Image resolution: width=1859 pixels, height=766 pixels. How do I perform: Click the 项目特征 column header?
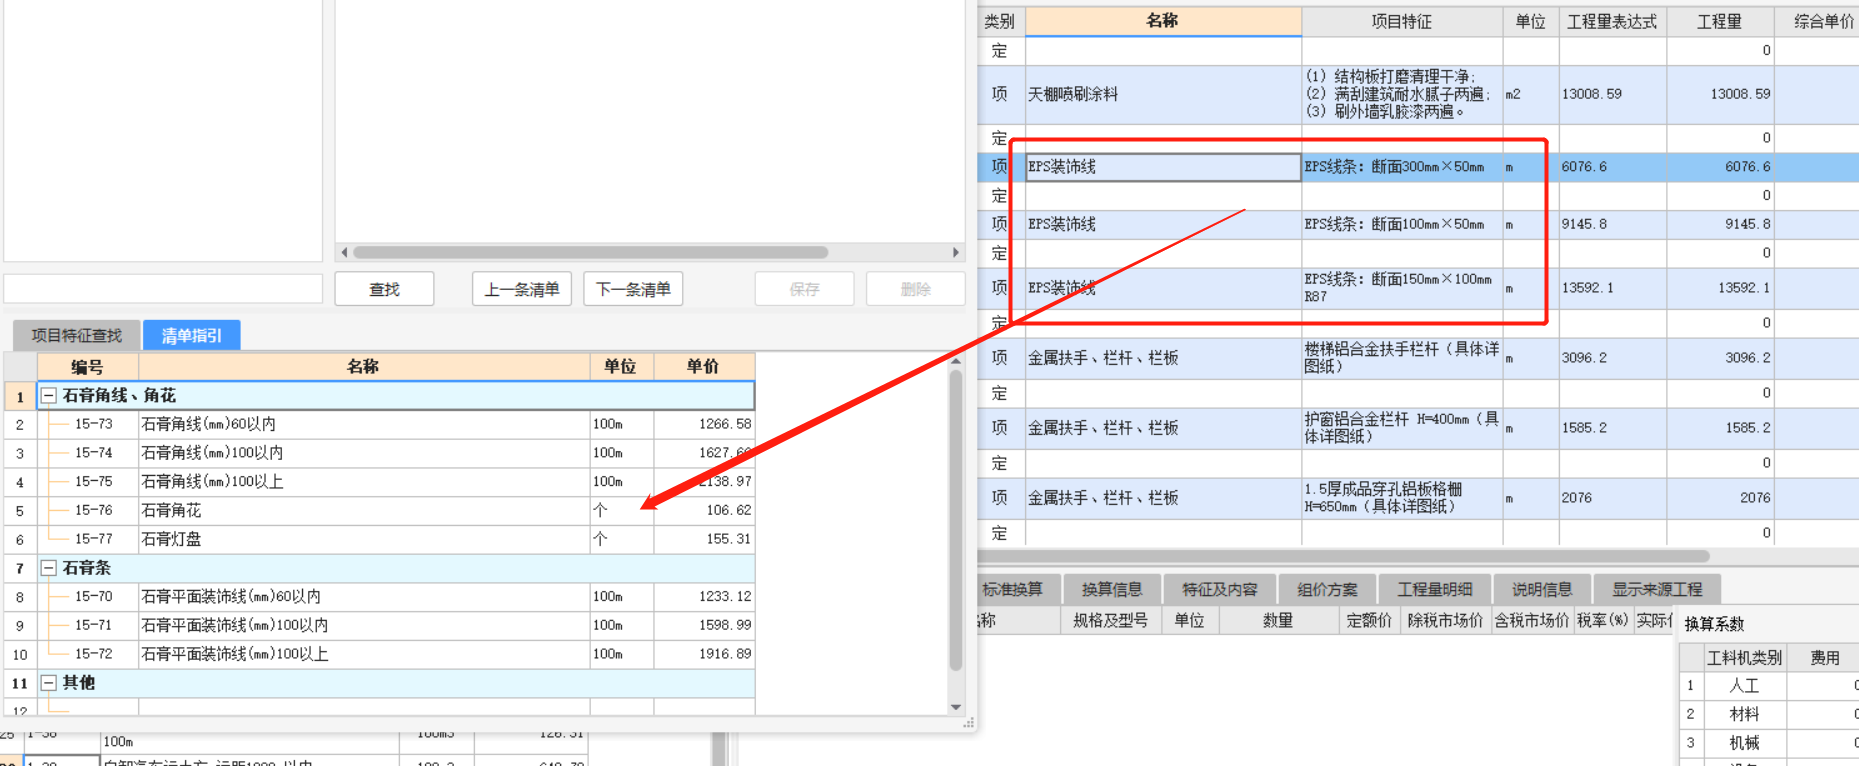point(1402,21)
